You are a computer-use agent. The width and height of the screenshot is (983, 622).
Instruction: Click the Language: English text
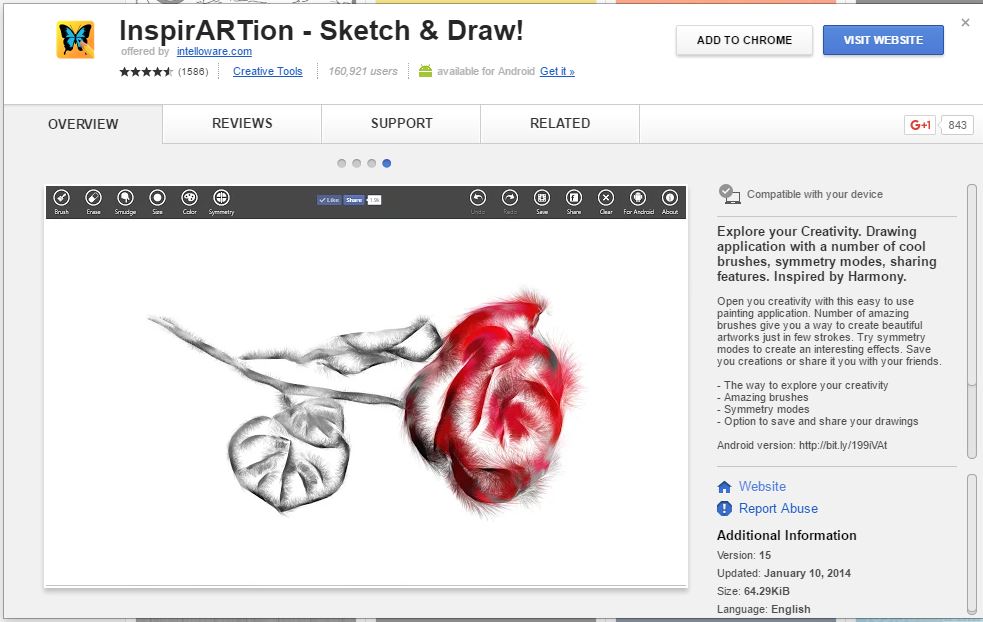(764, 609)
